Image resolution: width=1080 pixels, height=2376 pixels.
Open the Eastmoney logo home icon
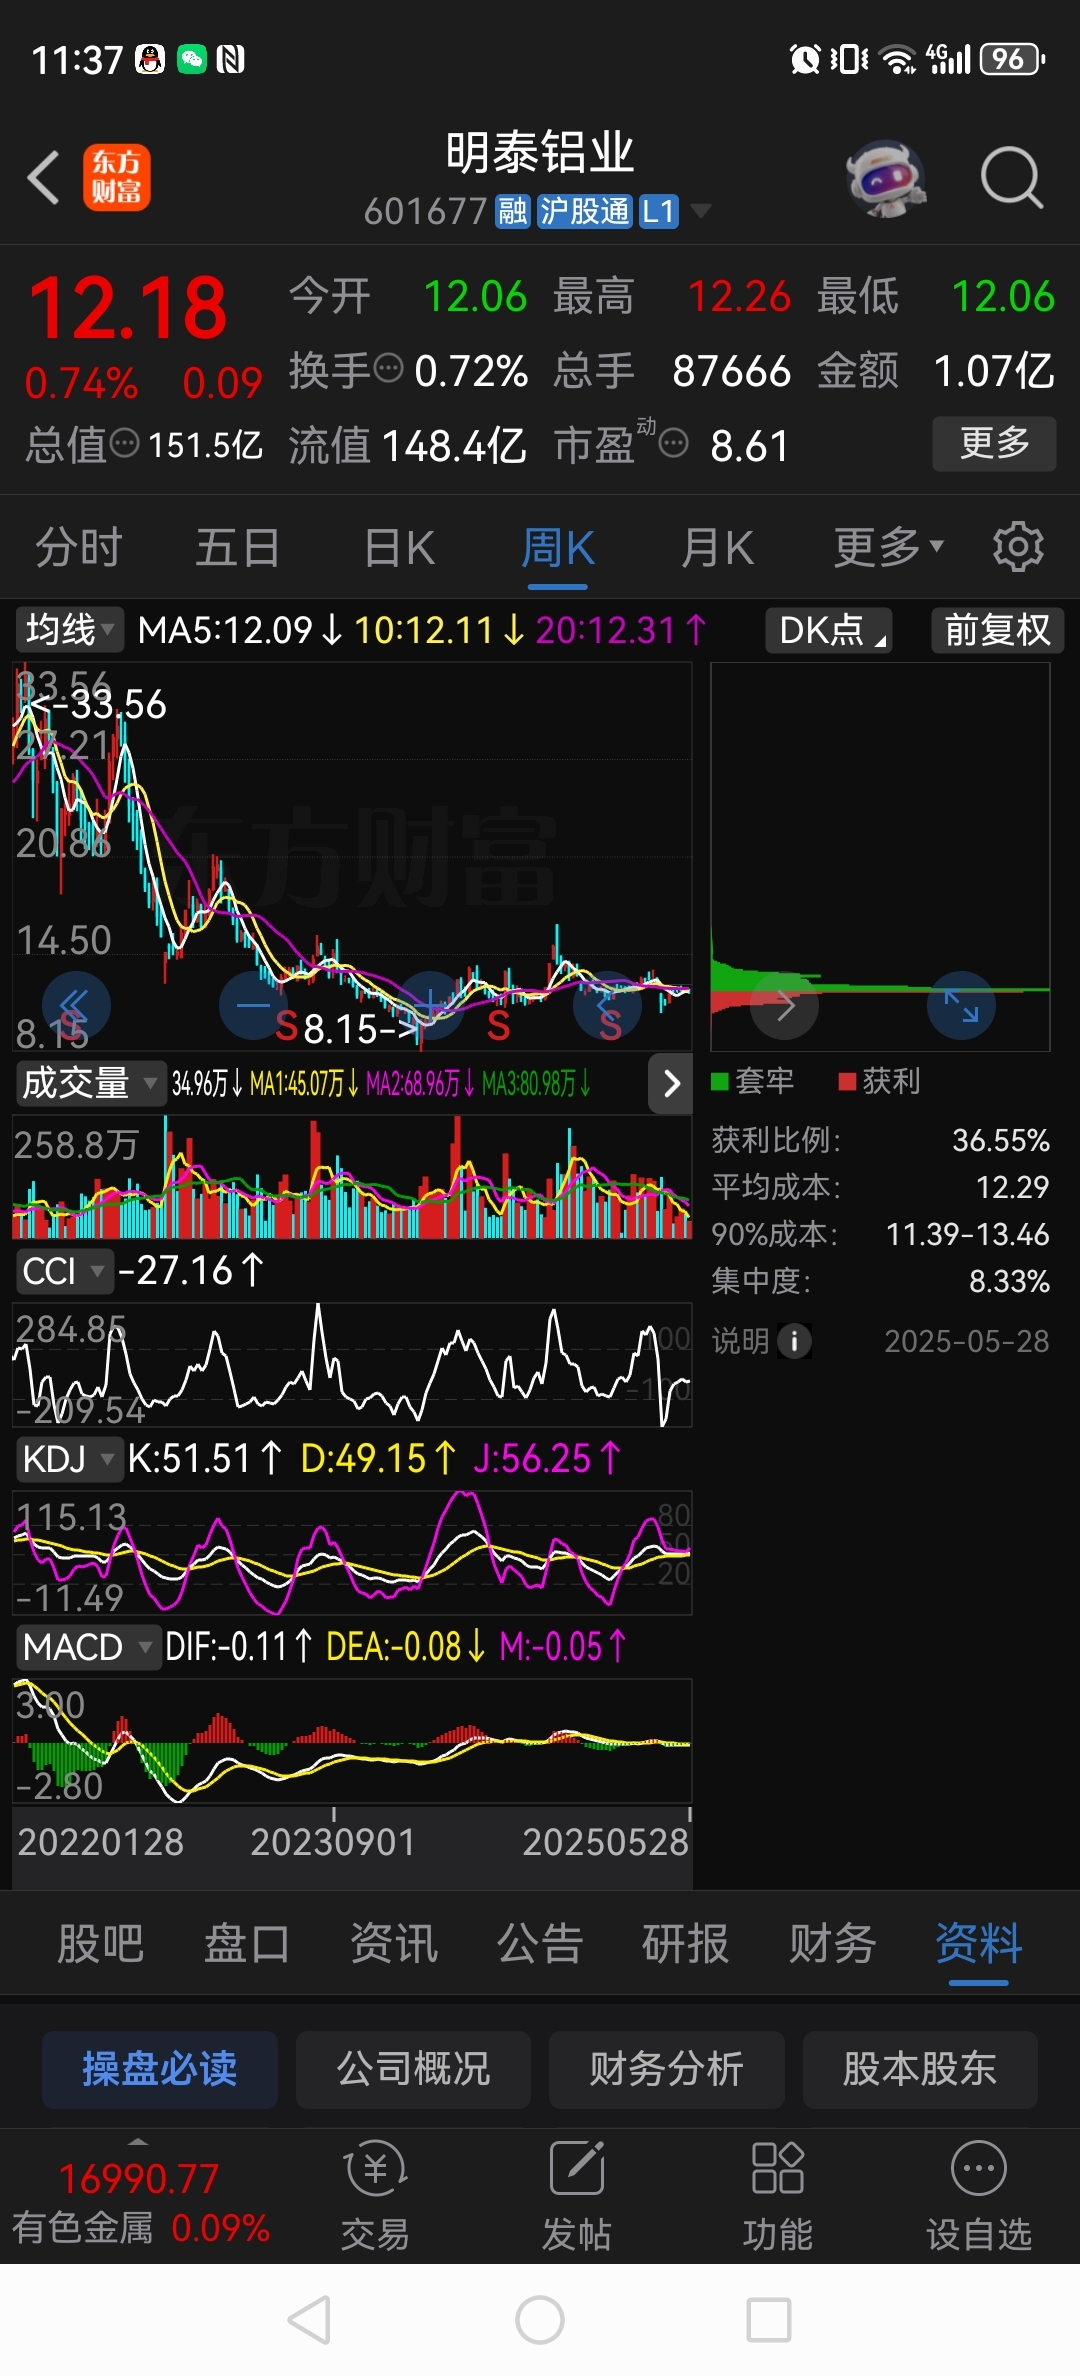click(116, 178)
